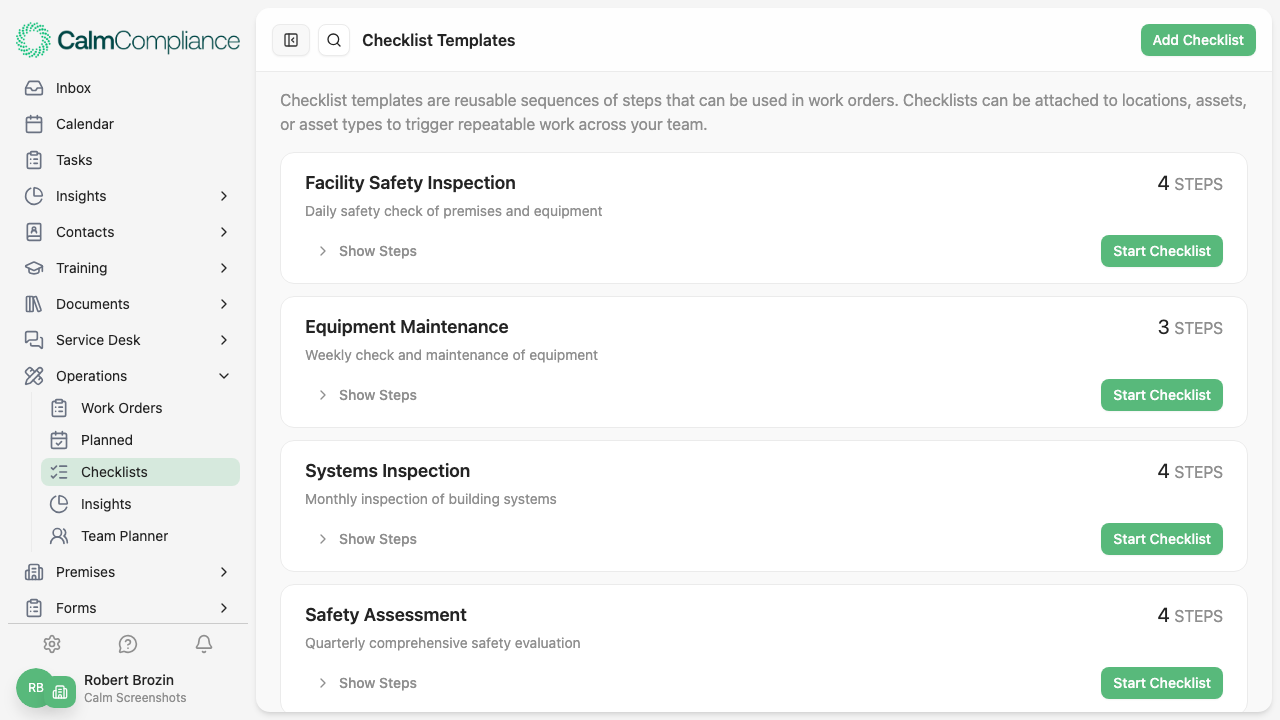Click "Monthly inspection of building systems" description
Image resolution: width=1280 pixels, height=720 pixels.
[x=431, y=499]
